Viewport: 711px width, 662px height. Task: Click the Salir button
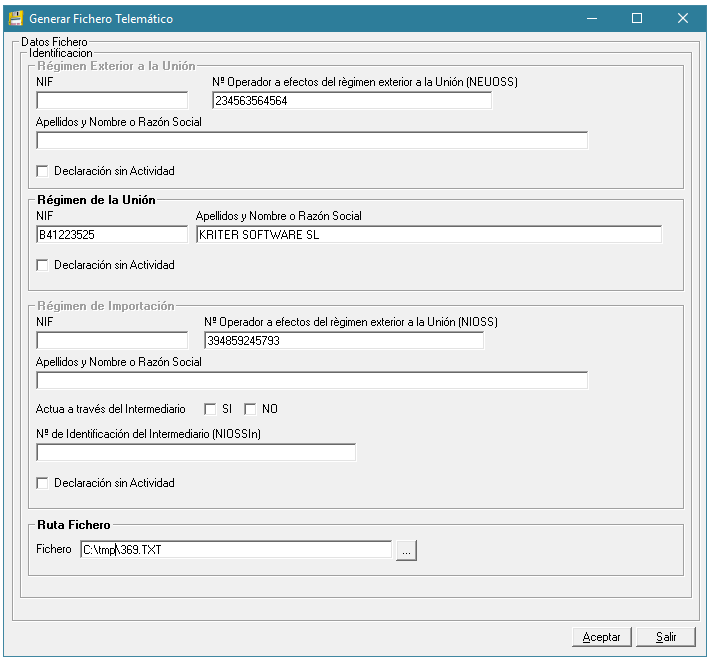[666, 637]
